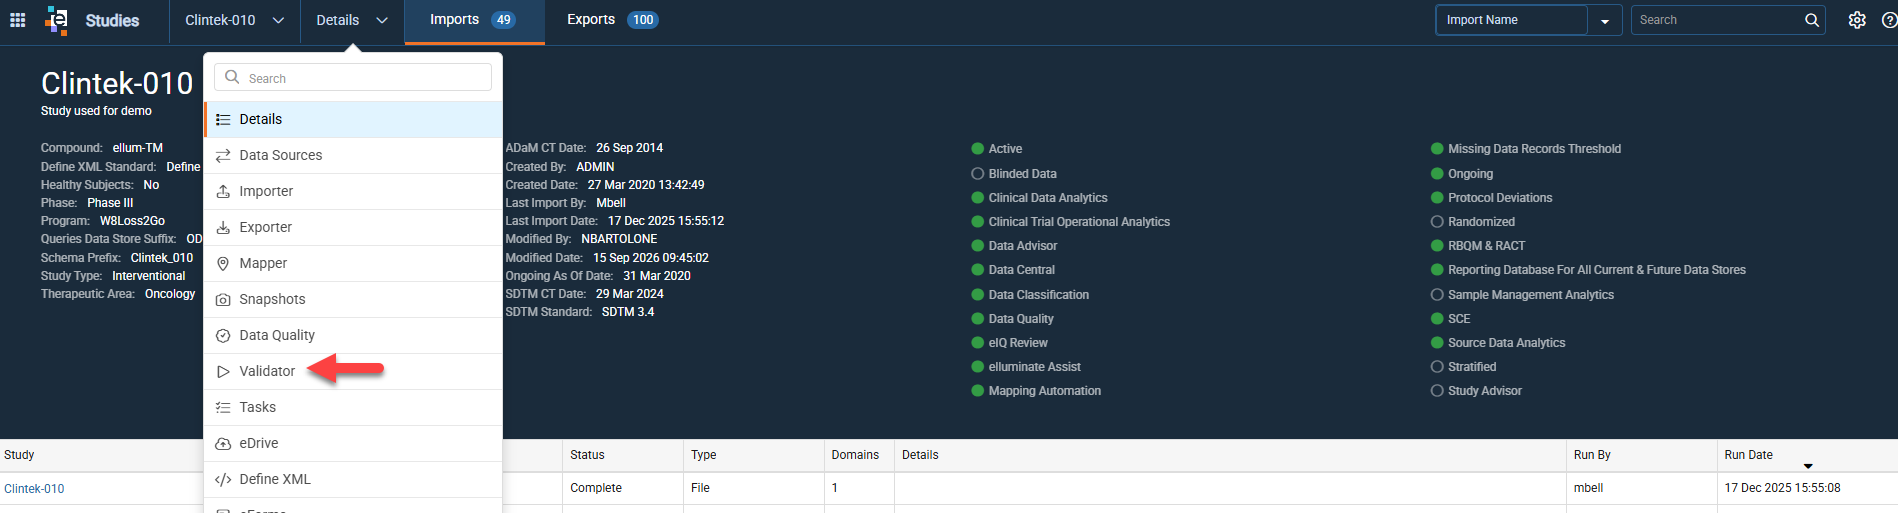The width and height of the screenshot is (1898, 513).
Task: Open the Define XML menu entry
Action: click(x=353, y=479)
